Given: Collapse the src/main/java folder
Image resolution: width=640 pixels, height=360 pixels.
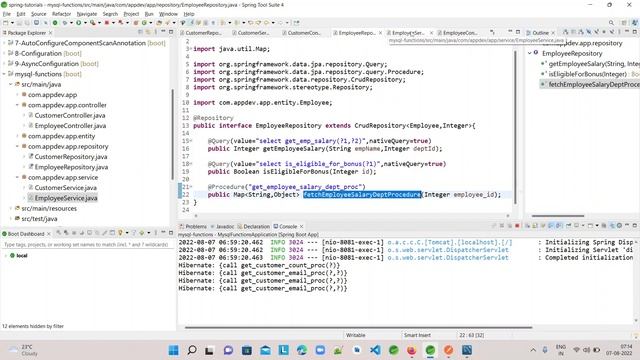Looking at the screenshot, I should pos(11,84).
